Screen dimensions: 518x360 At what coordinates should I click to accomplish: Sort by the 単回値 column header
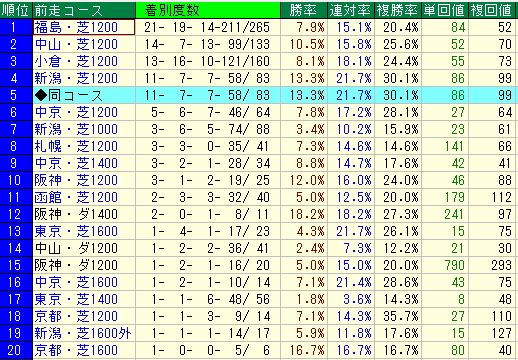[445, 10]
